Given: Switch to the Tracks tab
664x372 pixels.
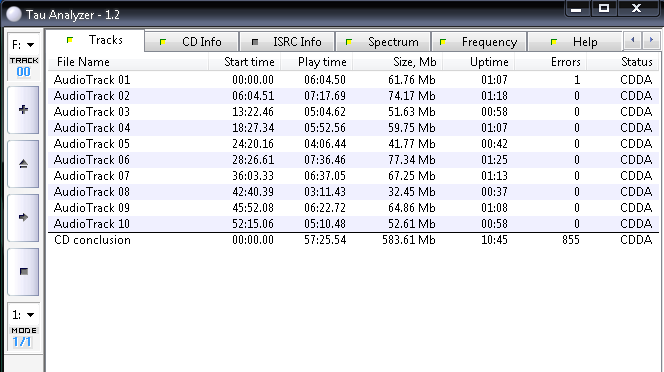Looking at the screenshot, I should pyautogui.click(x=95, y=40).
